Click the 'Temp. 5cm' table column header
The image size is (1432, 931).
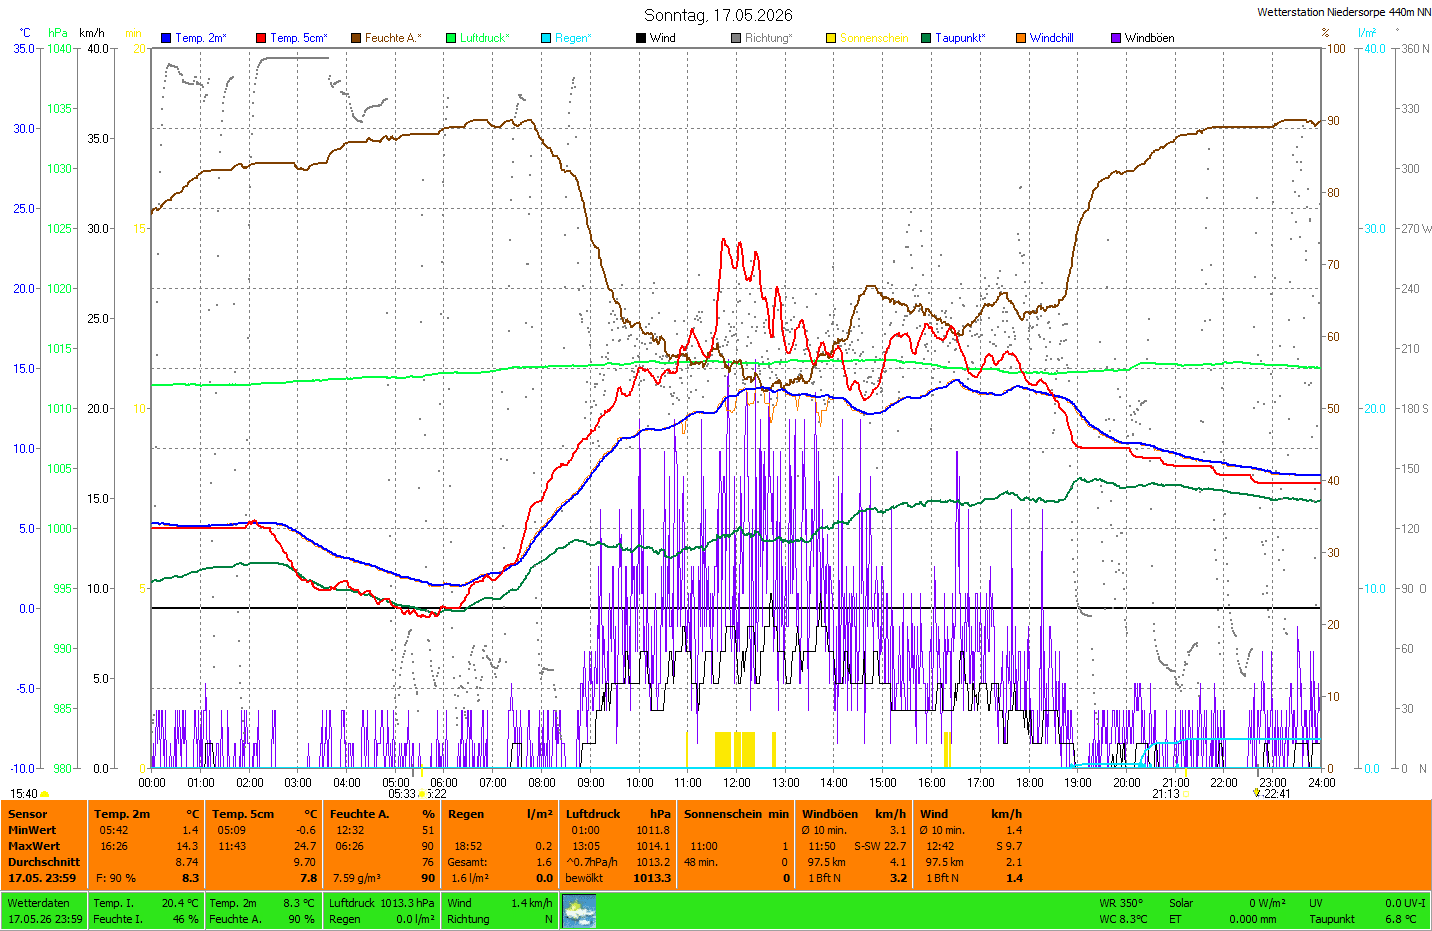pyautogui.click(x=243, y=814)
